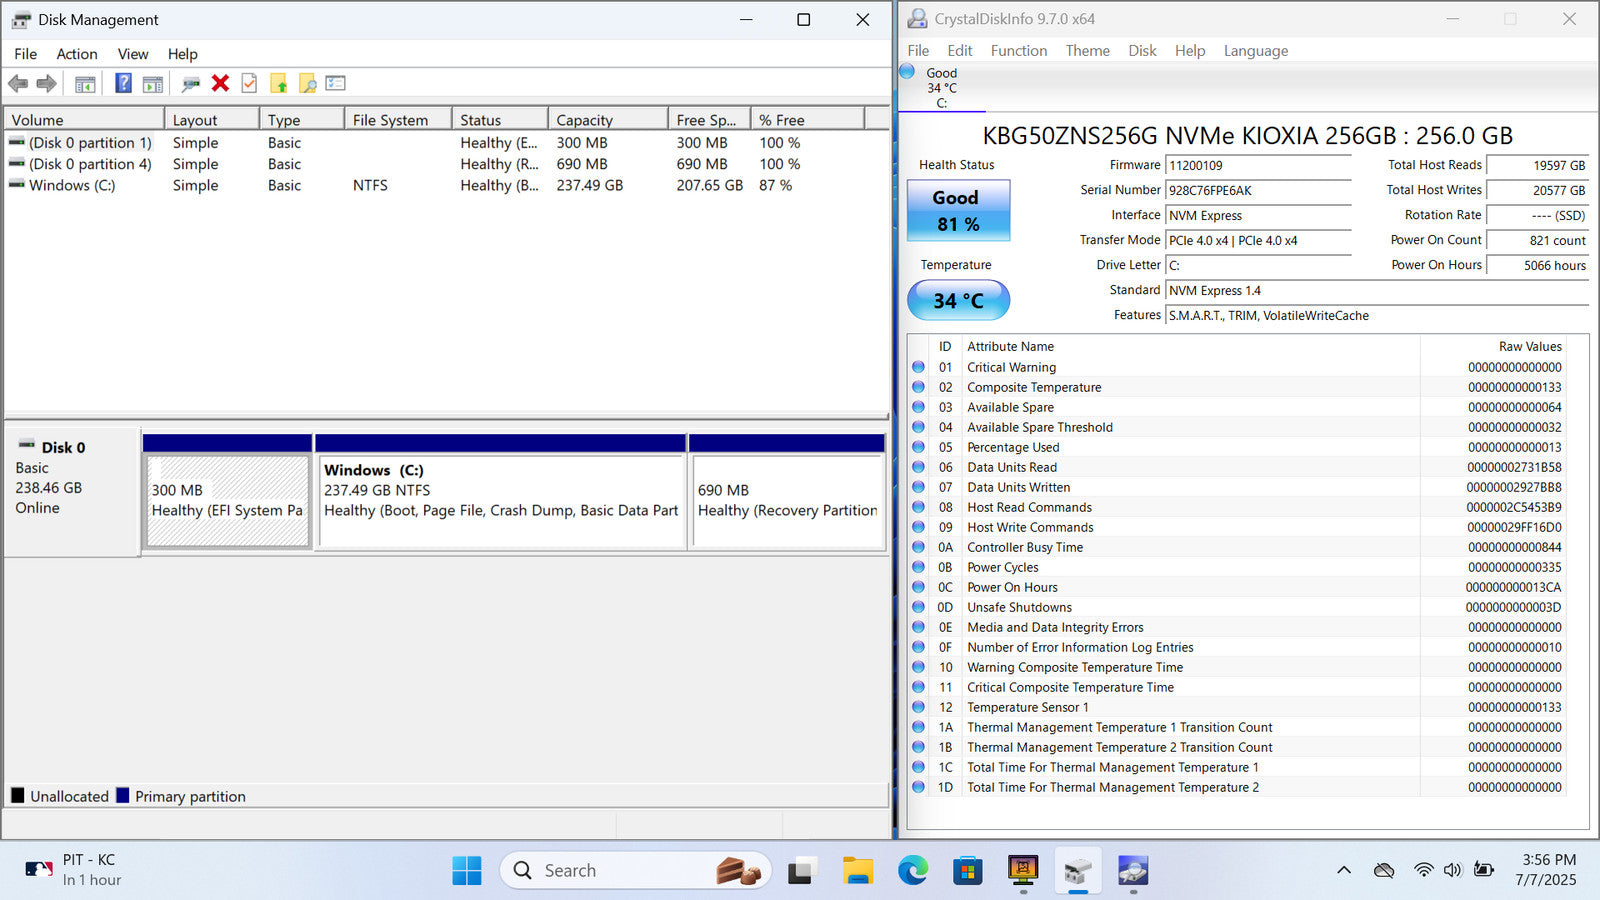Expand the hidden system tray icons chevron
Image resolution: width=1600 pixels, height=900 pixels.
(1343, 870)
